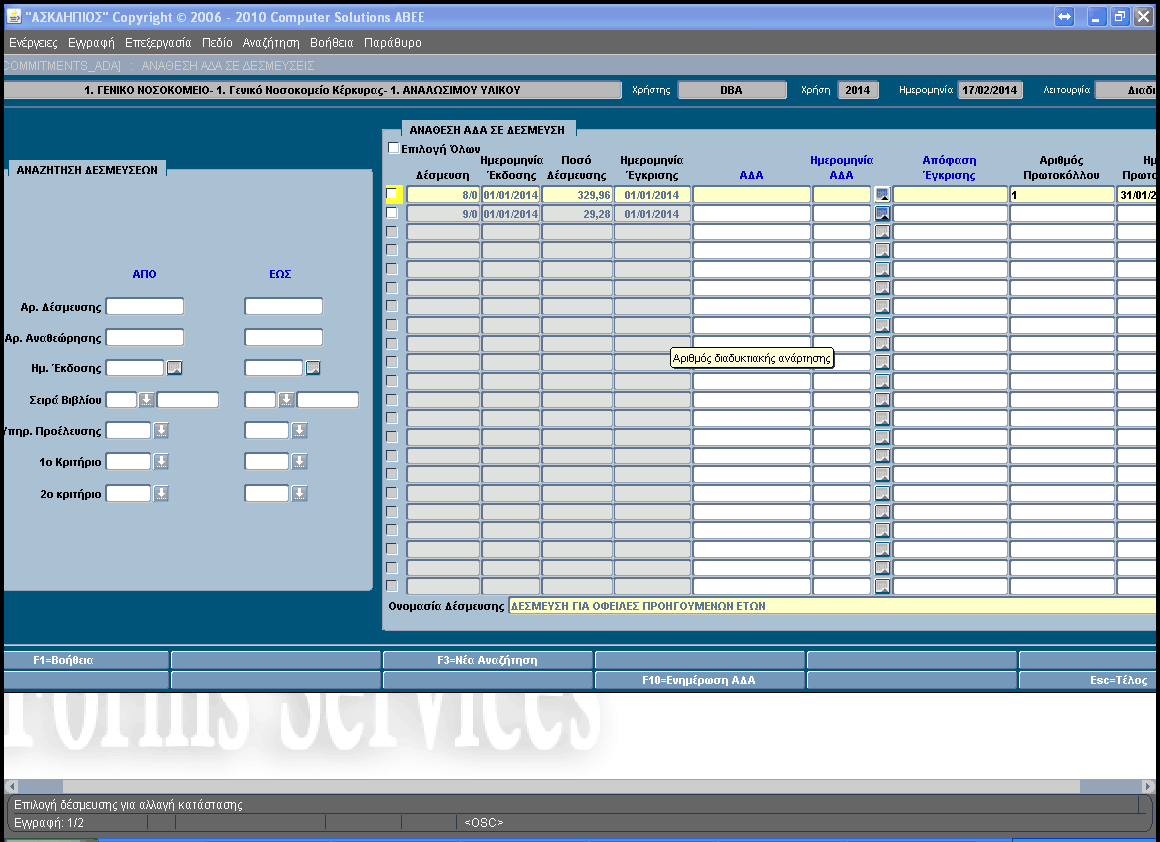Open calendar picker beside Ημ. Έκδοσης ΕΩΣ field
The image size is (1160, 842).
pos(313,368)
